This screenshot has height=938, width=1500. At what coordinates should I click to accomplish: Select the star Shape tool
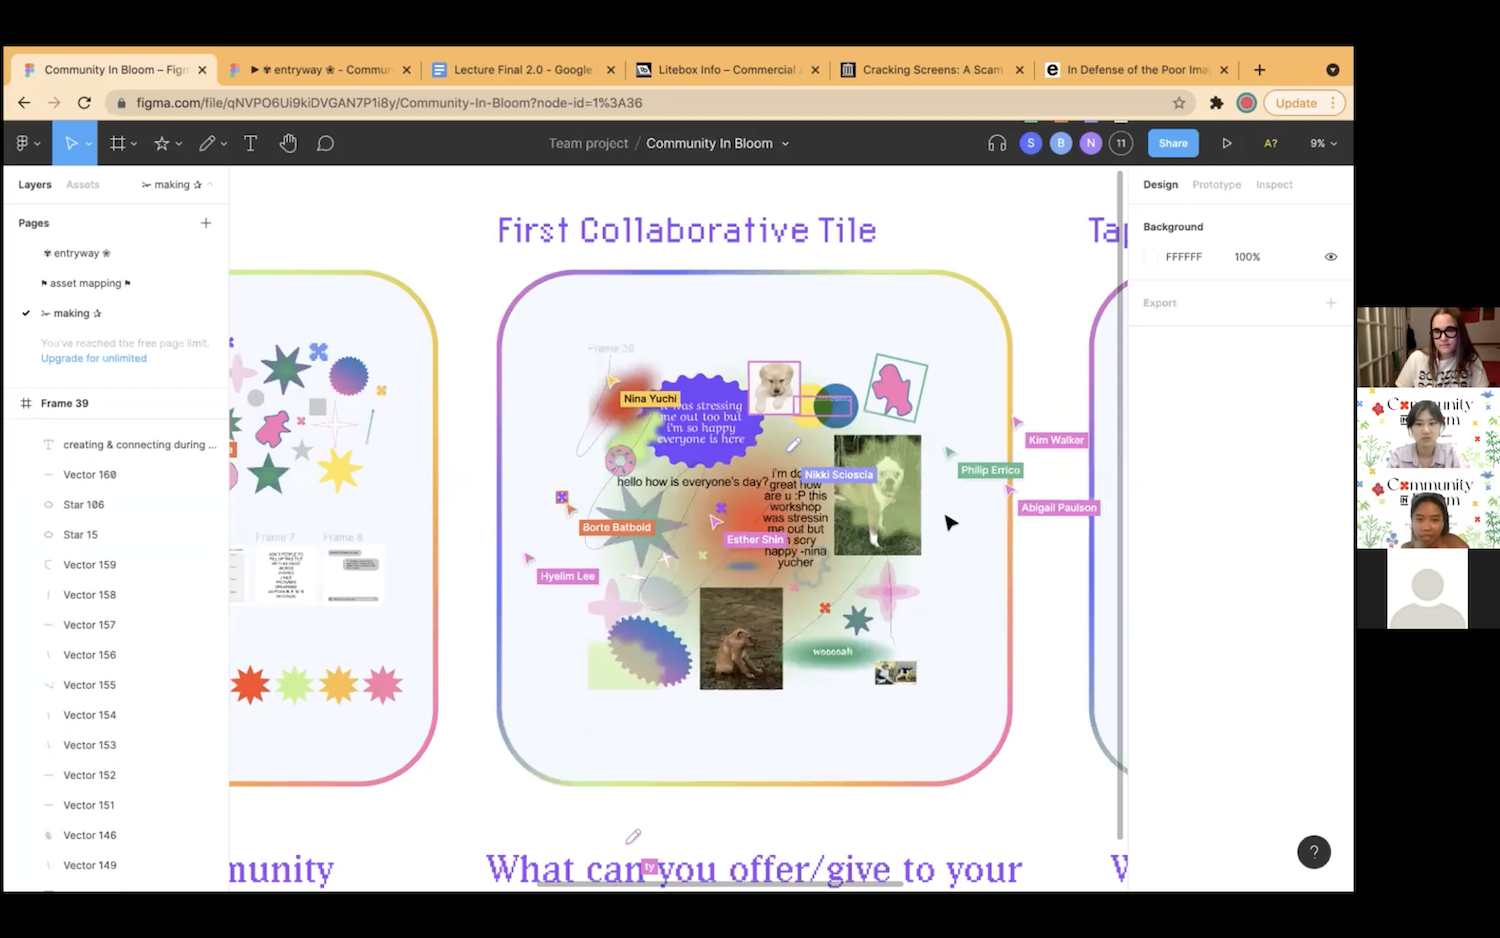click(x=162, y=143)
